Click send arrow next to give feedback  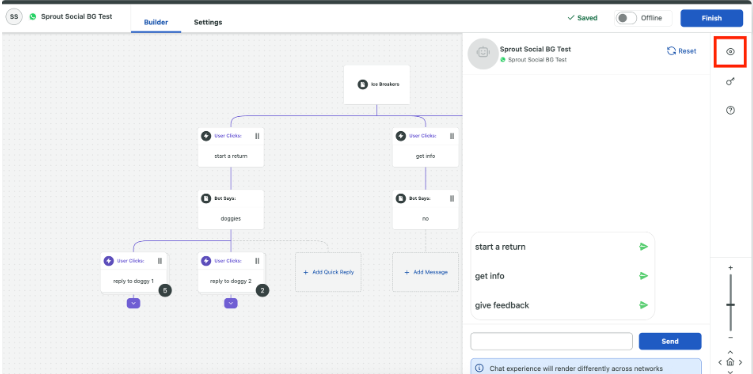click(x=644, y=305)
